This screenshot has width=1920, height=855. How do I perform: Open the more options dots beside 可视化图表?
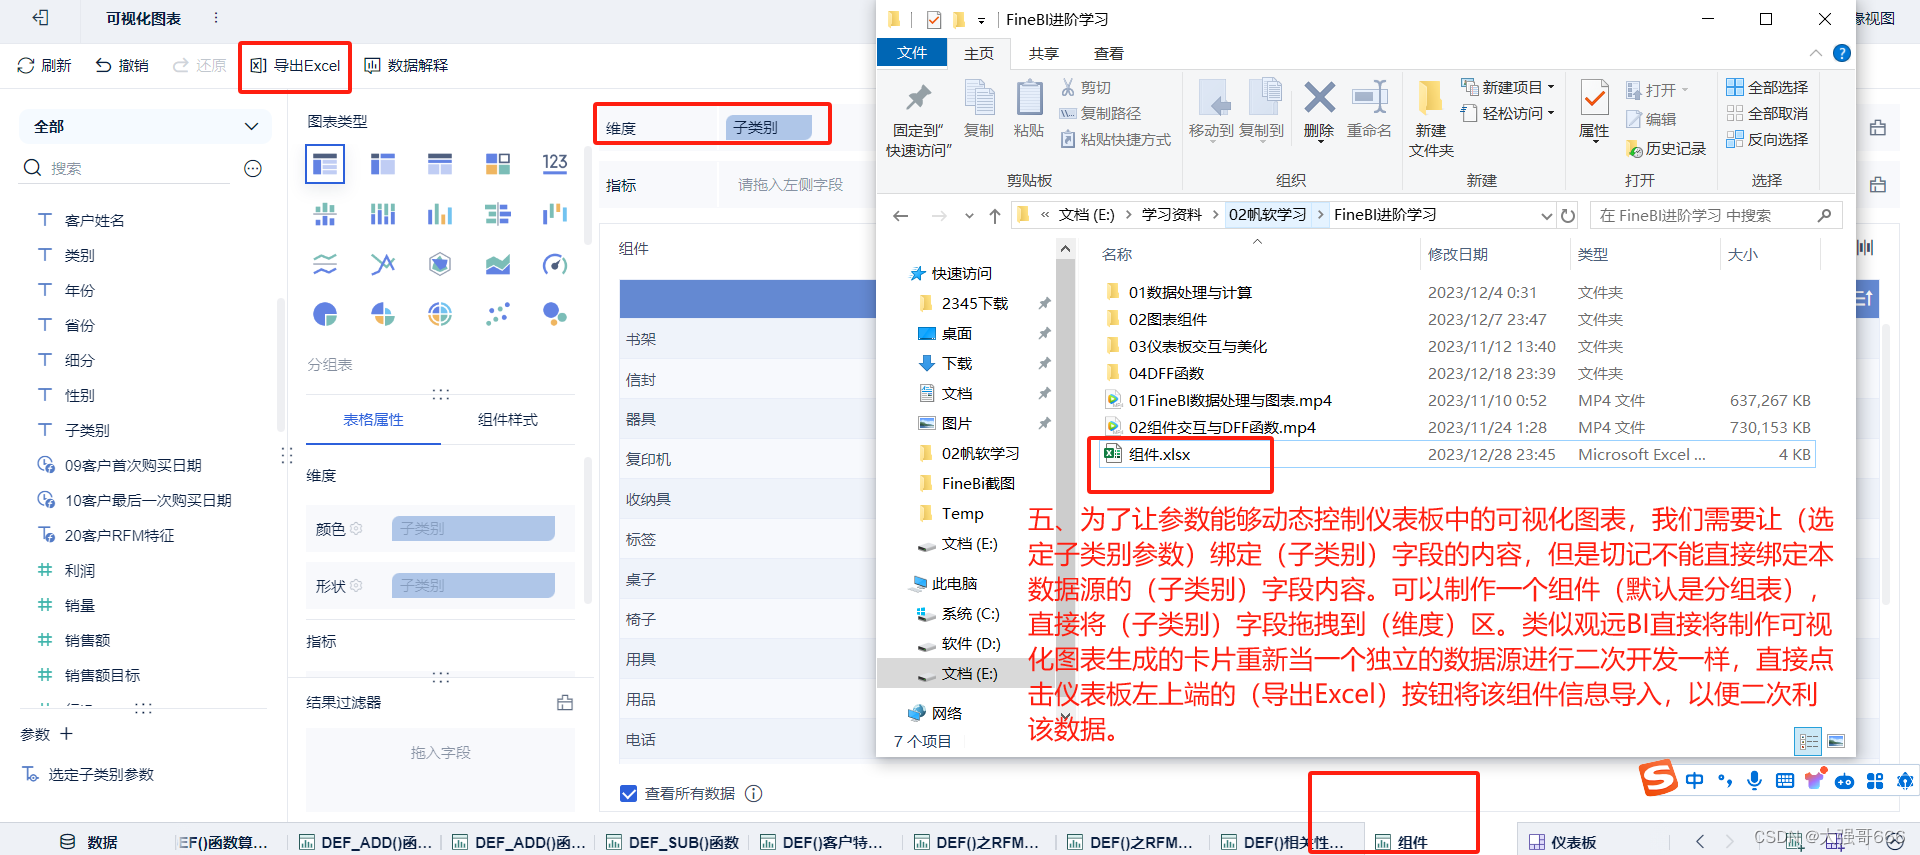coord(216,18)
